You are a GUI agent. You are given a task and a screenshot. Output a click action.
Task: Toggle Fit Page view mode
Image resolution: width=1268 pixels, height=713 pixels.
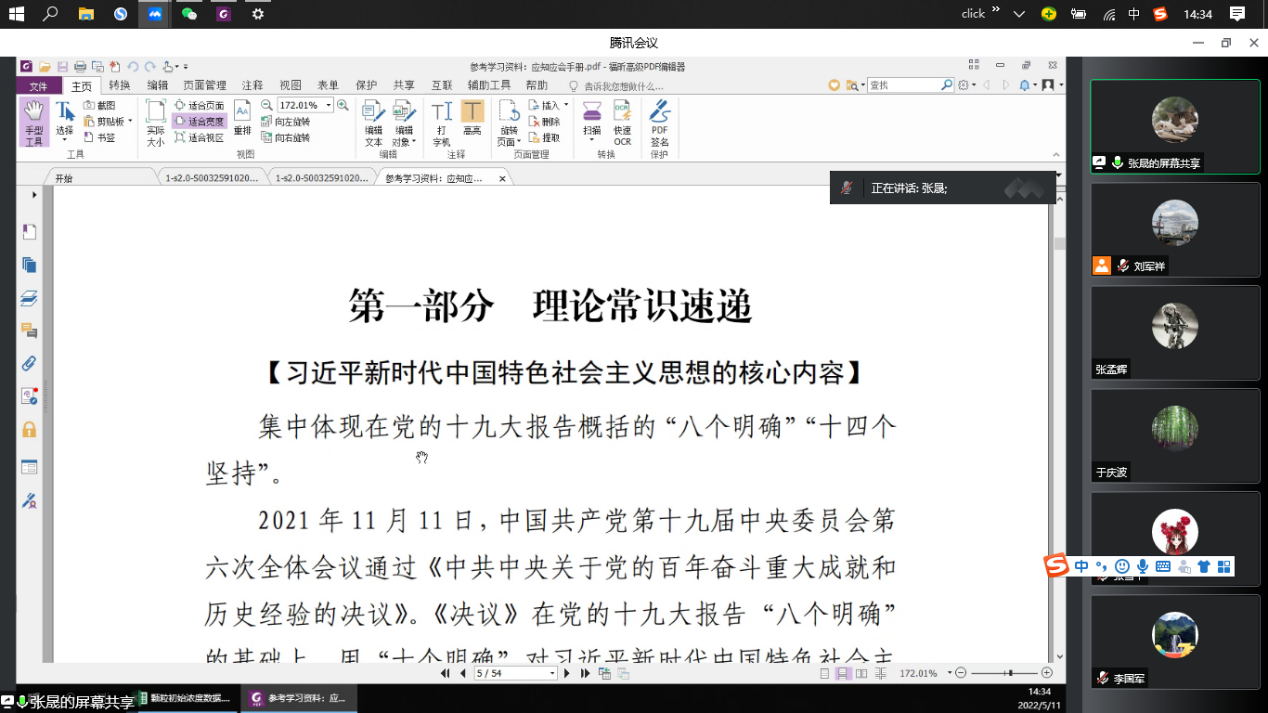[x=200, y=105]
